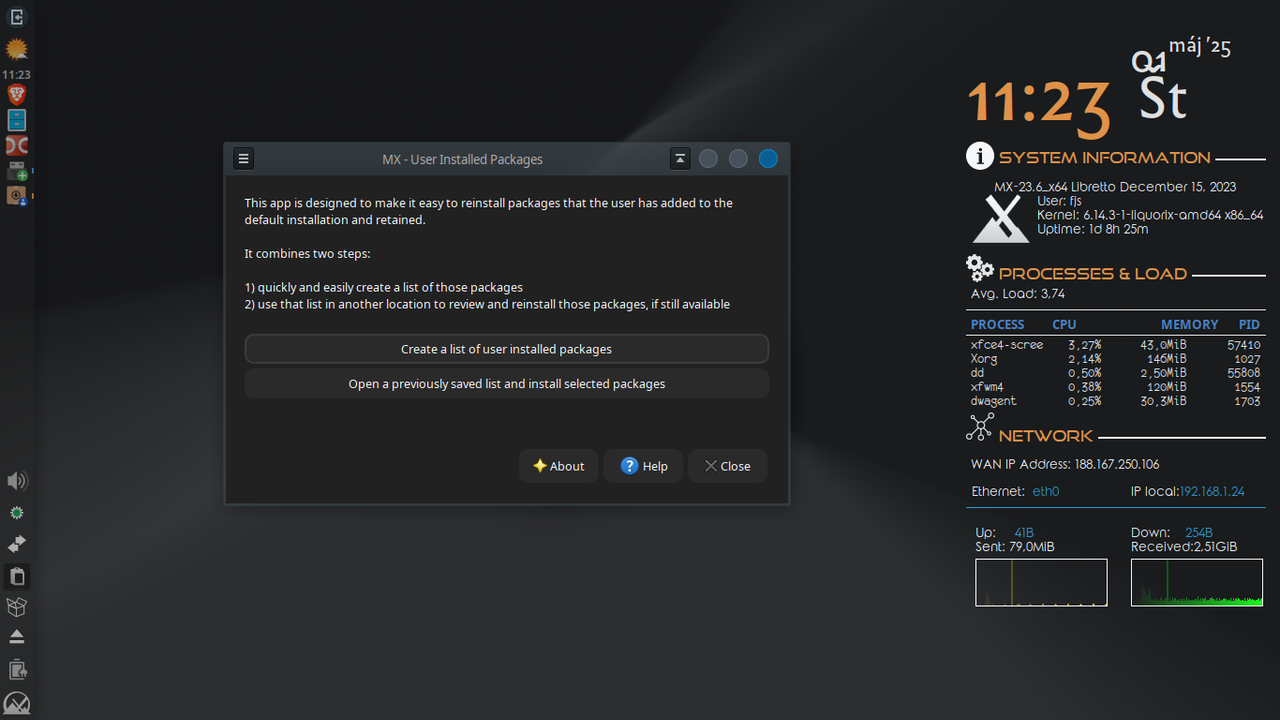The image size is (1280, 720).
Task: Click the download traffic graph
Action: (x=1197, y=583)
